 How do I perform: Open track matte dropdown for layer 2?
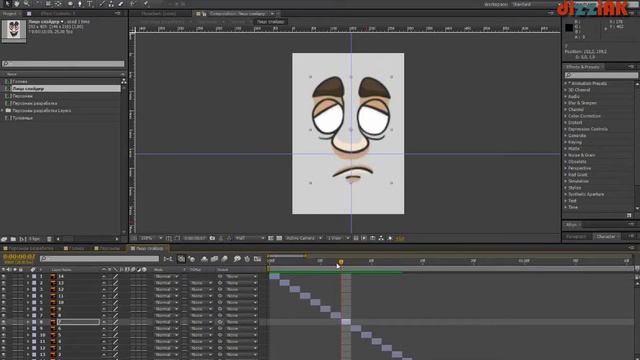pos(201,283)
